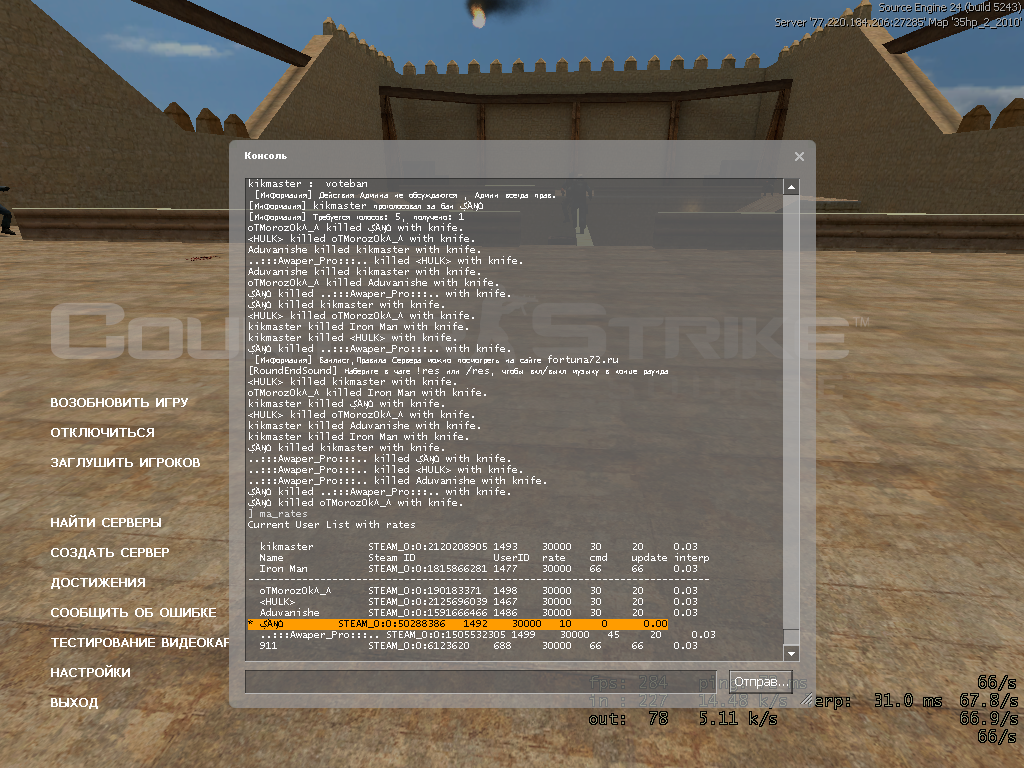
Task: Click ВОЗОБНОВИТЬ ИГРУ to resume game
Action: (119, 402)
